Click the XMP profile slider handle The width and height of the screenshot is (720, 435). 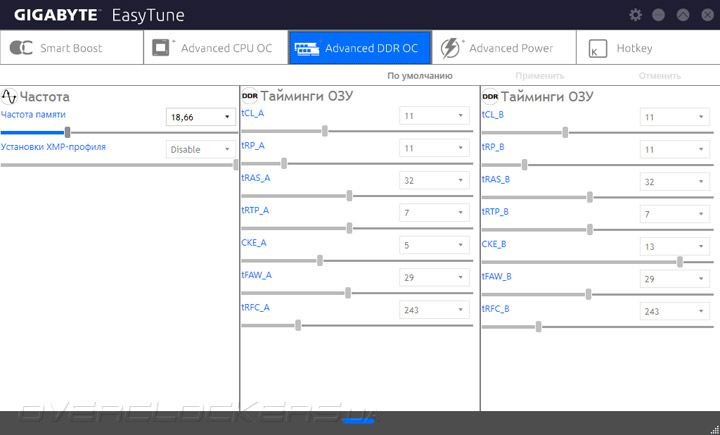coord(236,165)
